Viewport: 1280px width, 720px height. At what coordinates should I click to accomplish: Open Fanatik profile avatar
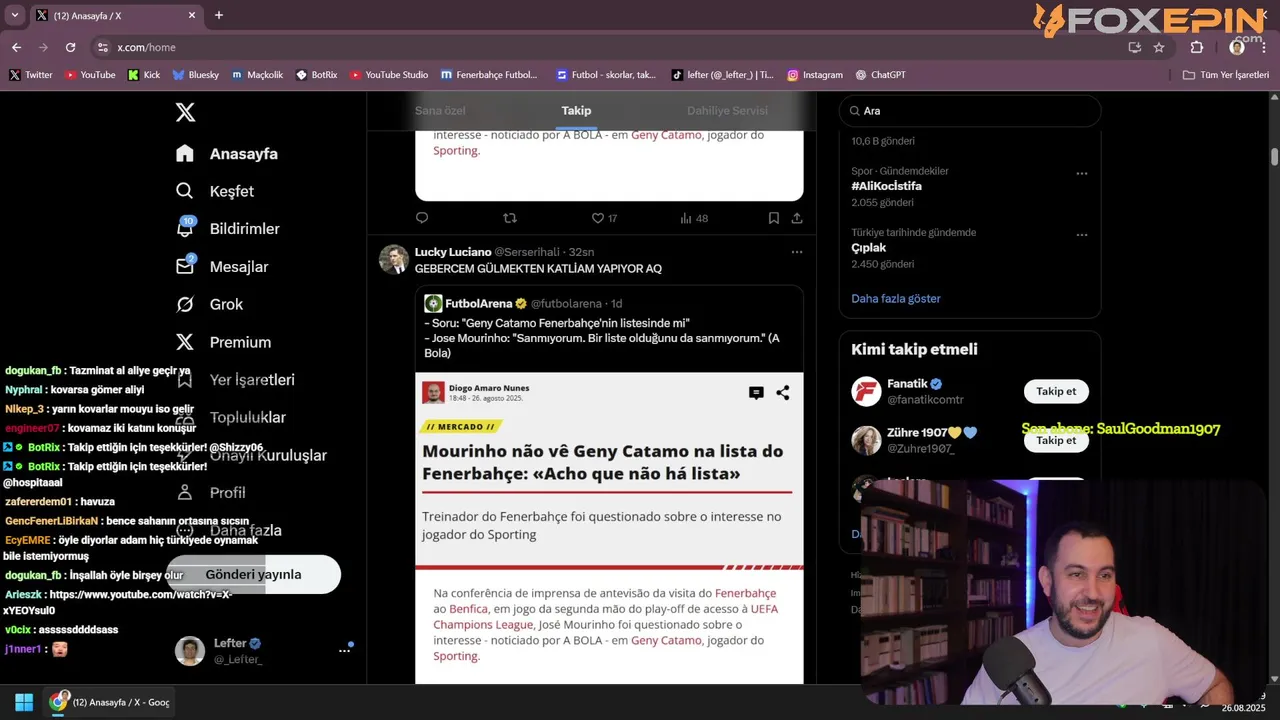tap(866, 391)
